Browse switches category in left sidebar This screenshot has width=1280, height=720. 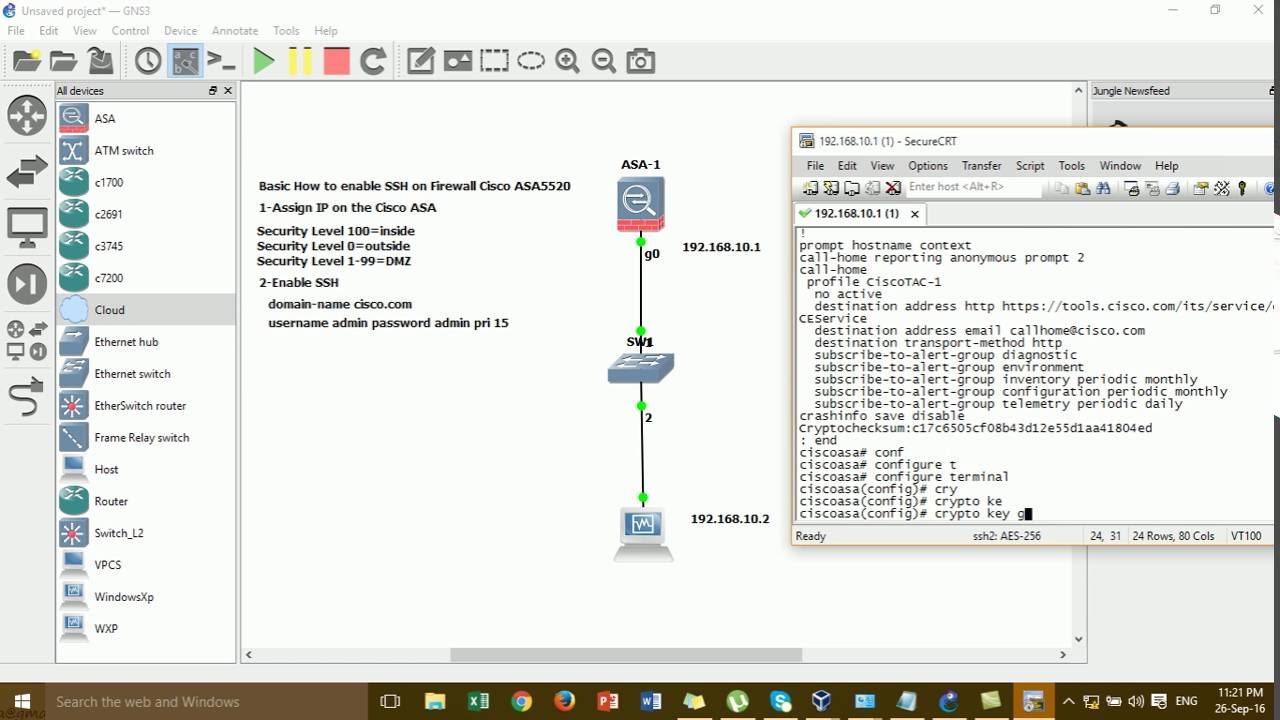(27, 171)
